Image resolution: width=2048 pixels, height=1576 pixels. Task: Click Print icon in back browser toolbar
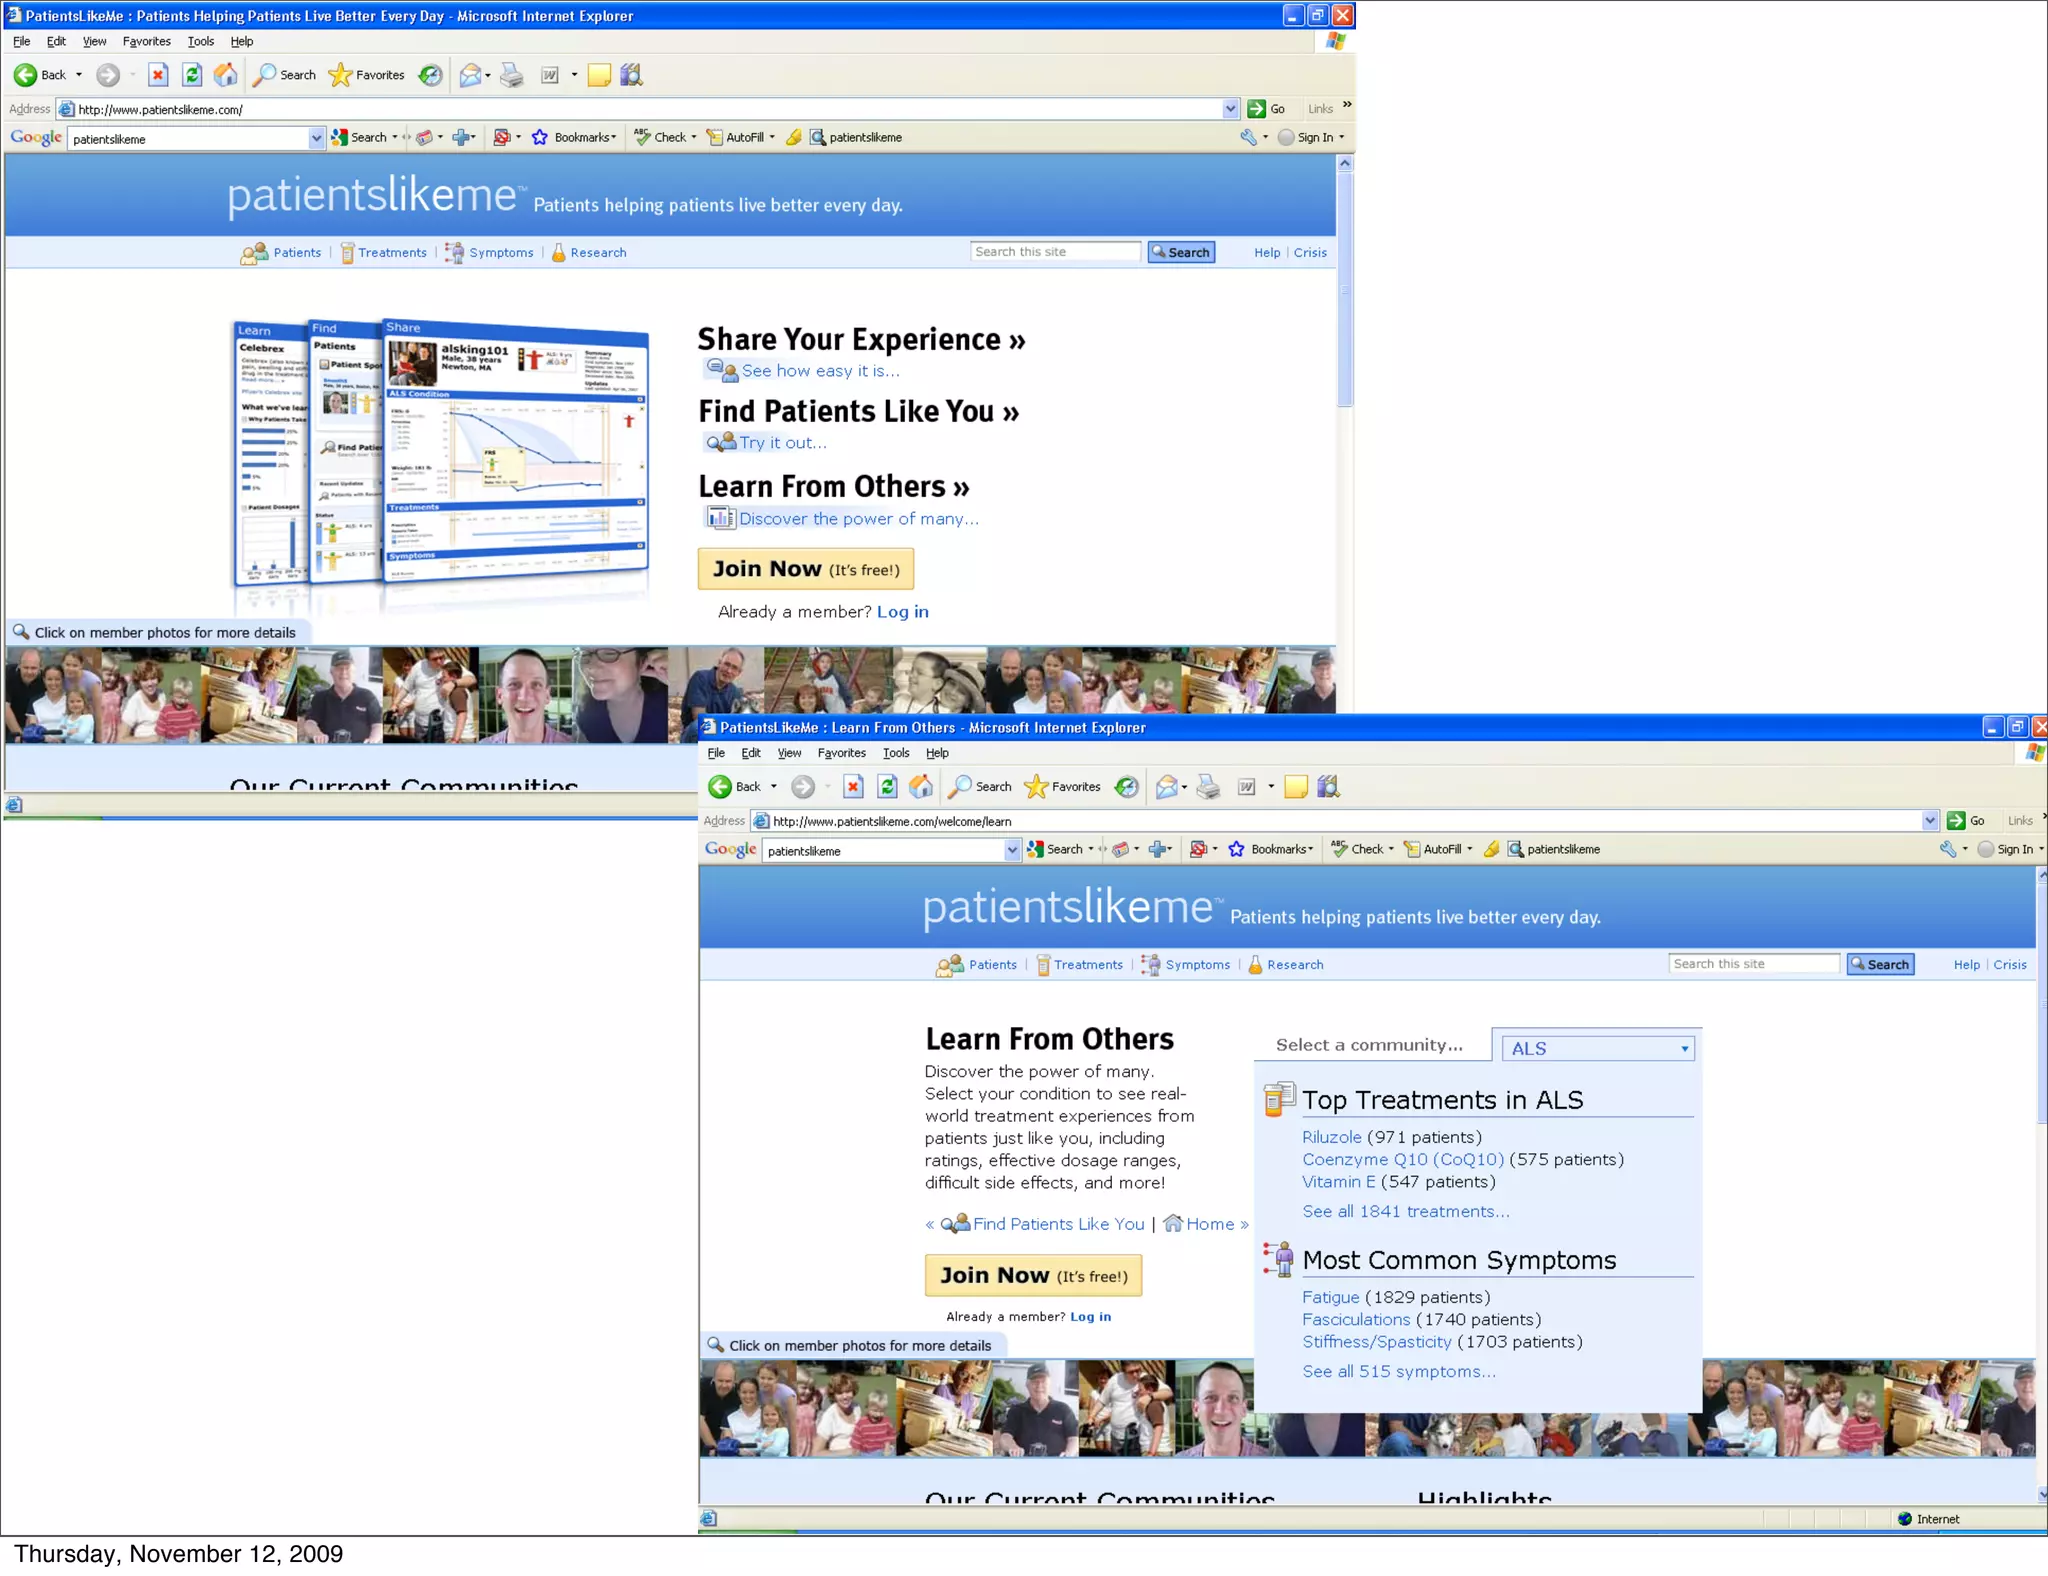click(512, 75)
